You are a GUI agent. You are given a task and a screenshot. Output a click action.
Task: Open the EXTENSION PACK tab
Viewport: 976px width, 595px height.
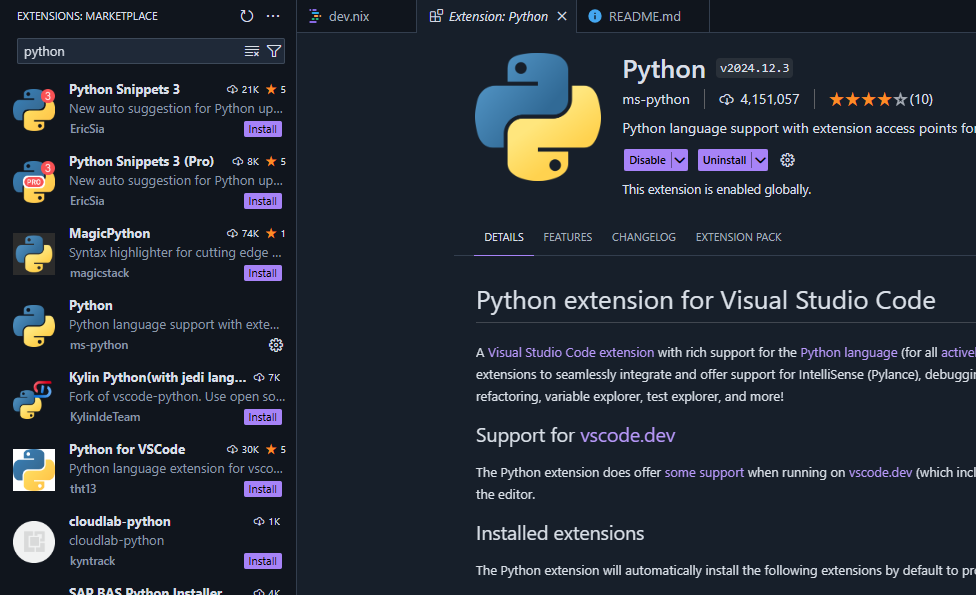738,237
